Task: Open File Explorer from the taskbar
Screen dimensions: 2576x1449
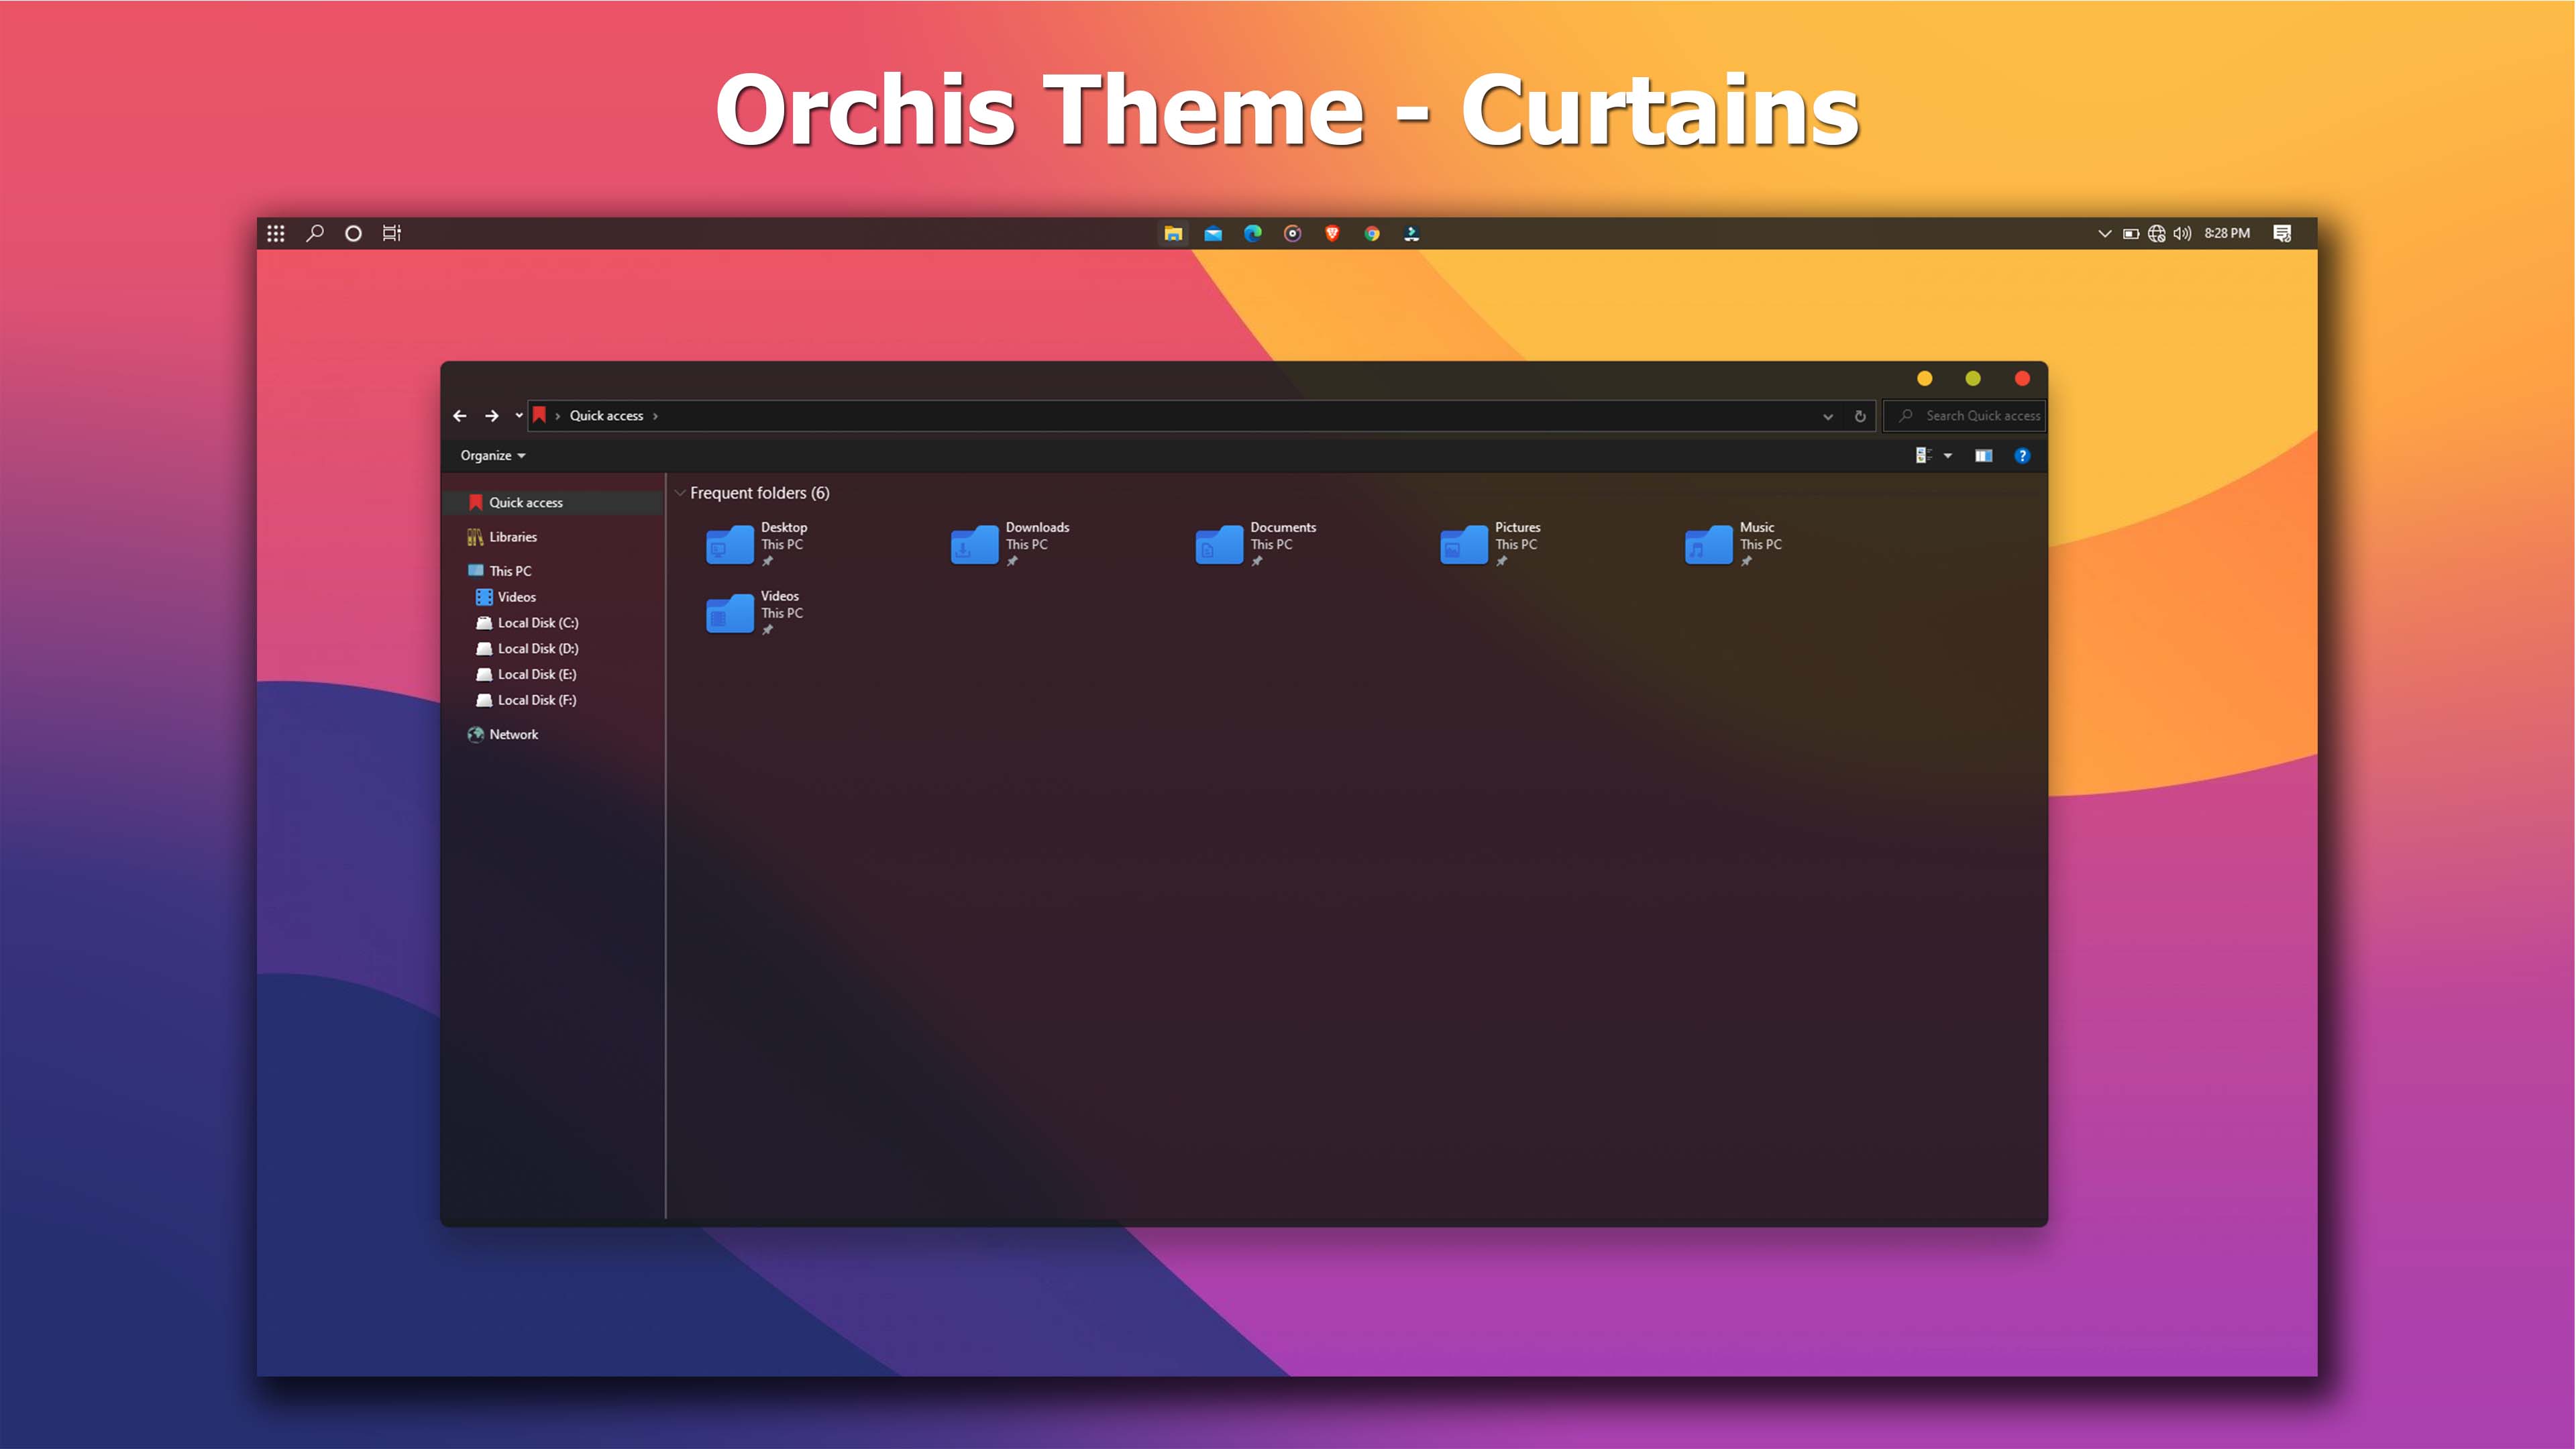Action: [x=1173, y=233]
